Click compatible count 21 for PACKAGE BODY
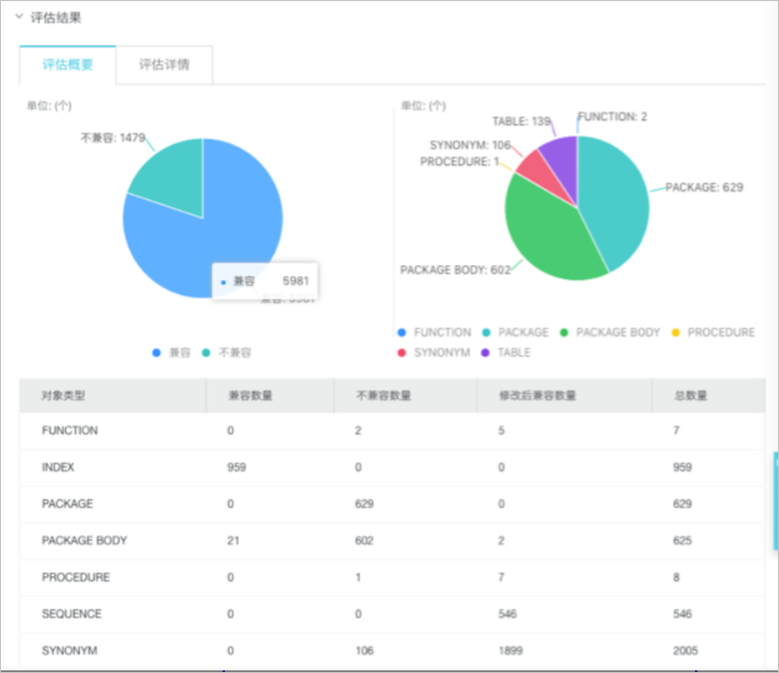The image size is (779, 673). pos(234,540)
